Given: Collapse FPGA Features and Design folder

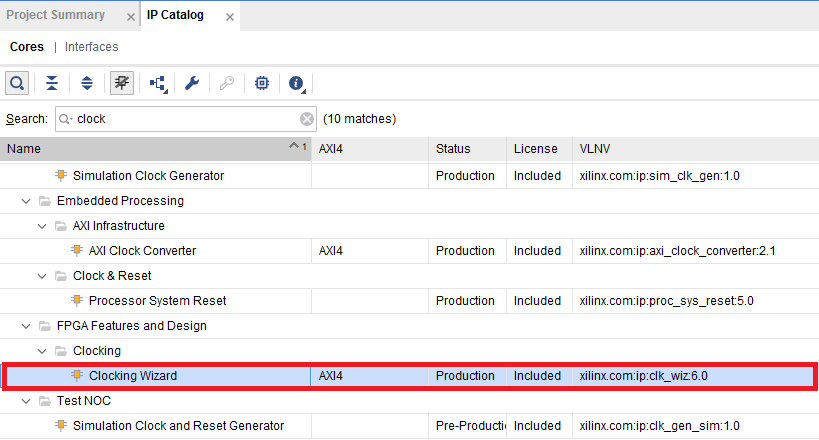Looking at the screenshot, I should click(x=26, y=327).
